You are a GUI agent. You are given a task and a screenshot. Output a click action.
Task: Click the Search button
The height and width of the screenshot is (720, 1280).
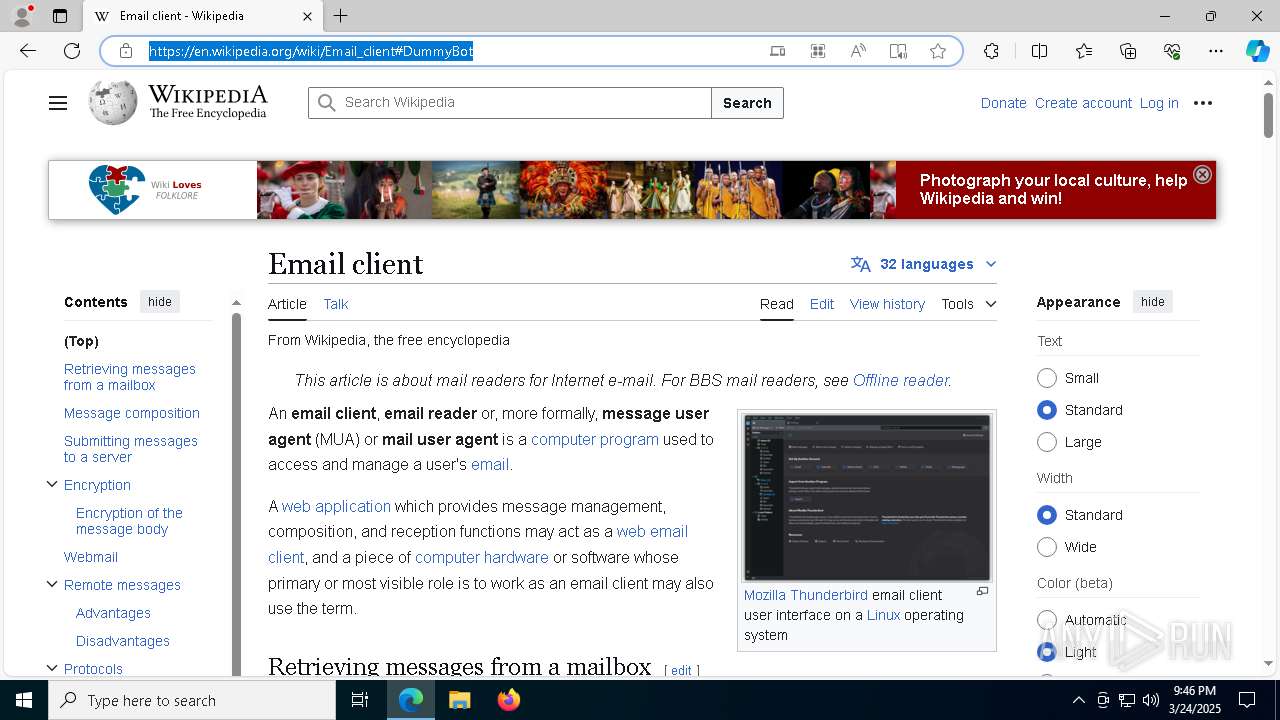(x=747, y=103)
